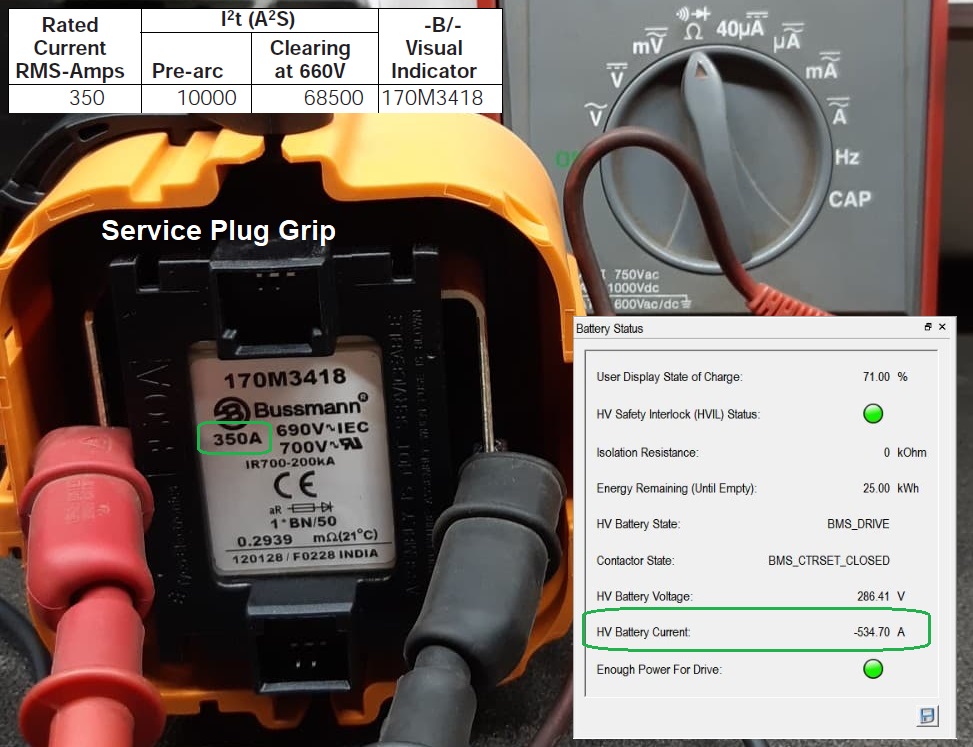Click the HVIL Status green indicator
The height and width of the screenshot is (747, 973).
(x=873, y=413)
